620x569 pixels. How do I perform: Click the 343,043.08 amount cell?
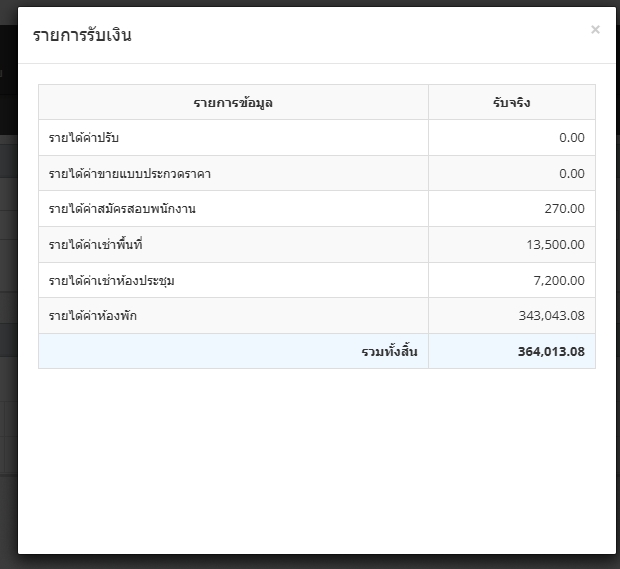pos(551,316)
